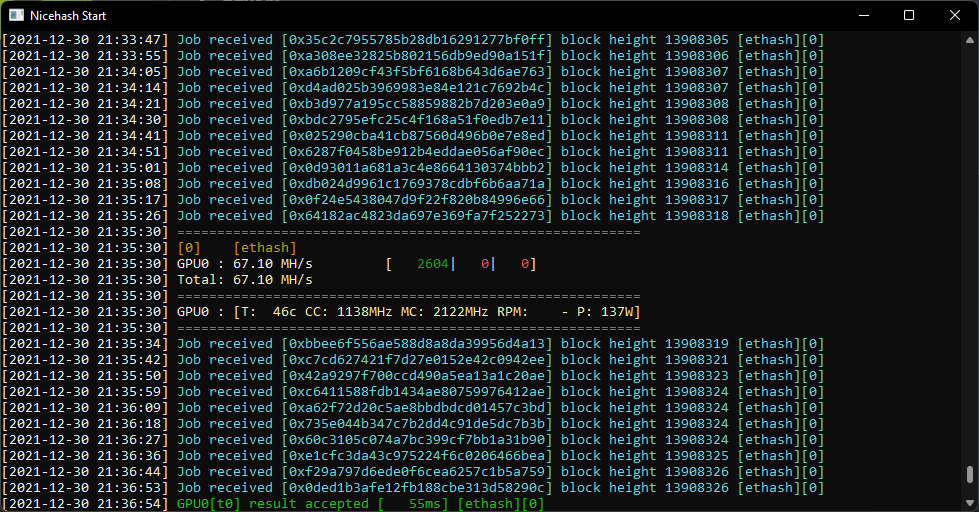Click the scrollbar down arrow
979x512 pixels.
pos(970,503)
